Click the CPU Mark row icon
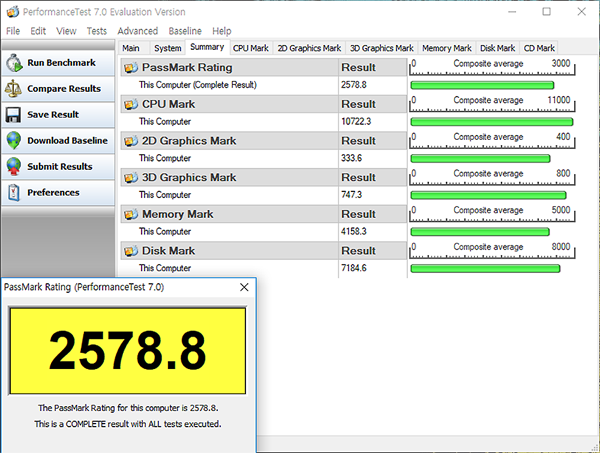The image size is (600, 453). click(130, 104)
